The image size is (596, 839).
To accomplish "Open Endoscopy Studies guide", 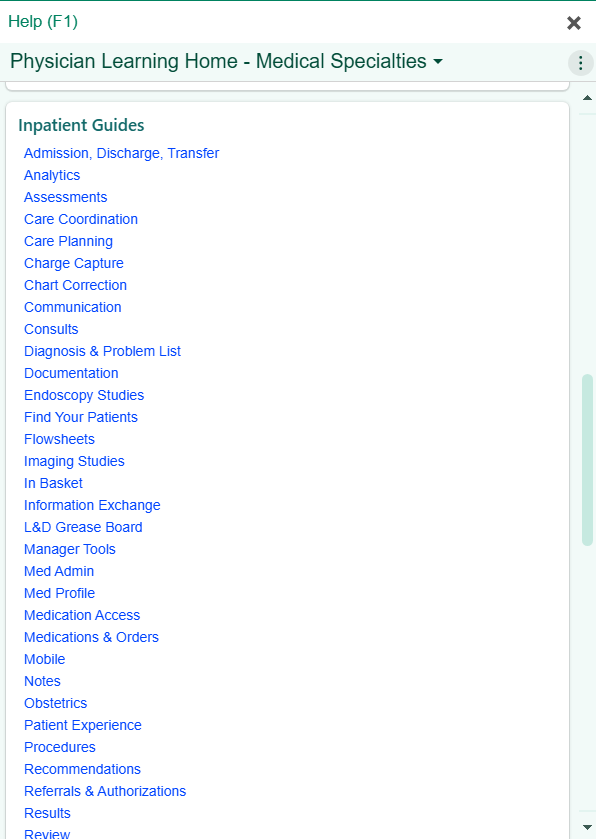I will [x=84, y=394].
